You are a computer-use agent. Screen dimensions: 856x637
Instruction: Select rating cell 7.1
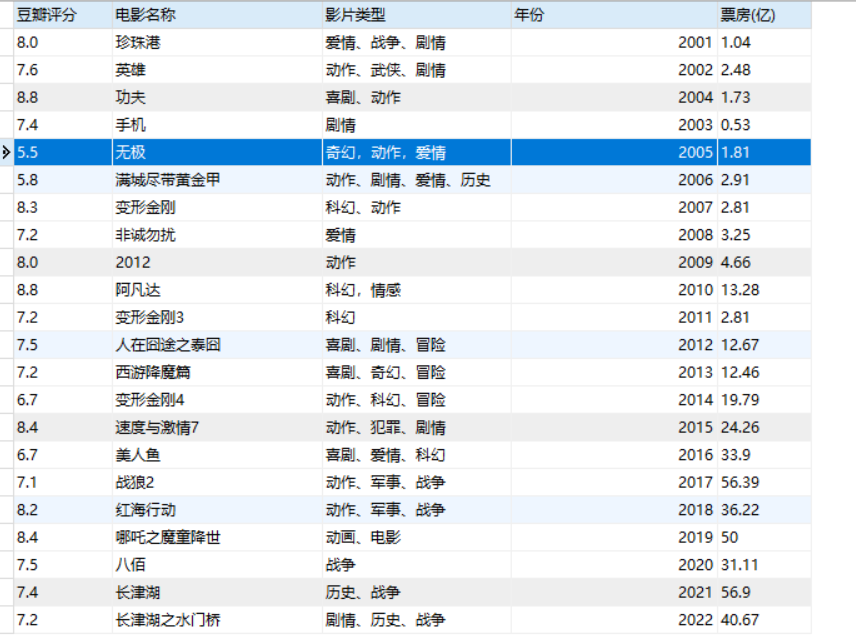click(63, 482)
